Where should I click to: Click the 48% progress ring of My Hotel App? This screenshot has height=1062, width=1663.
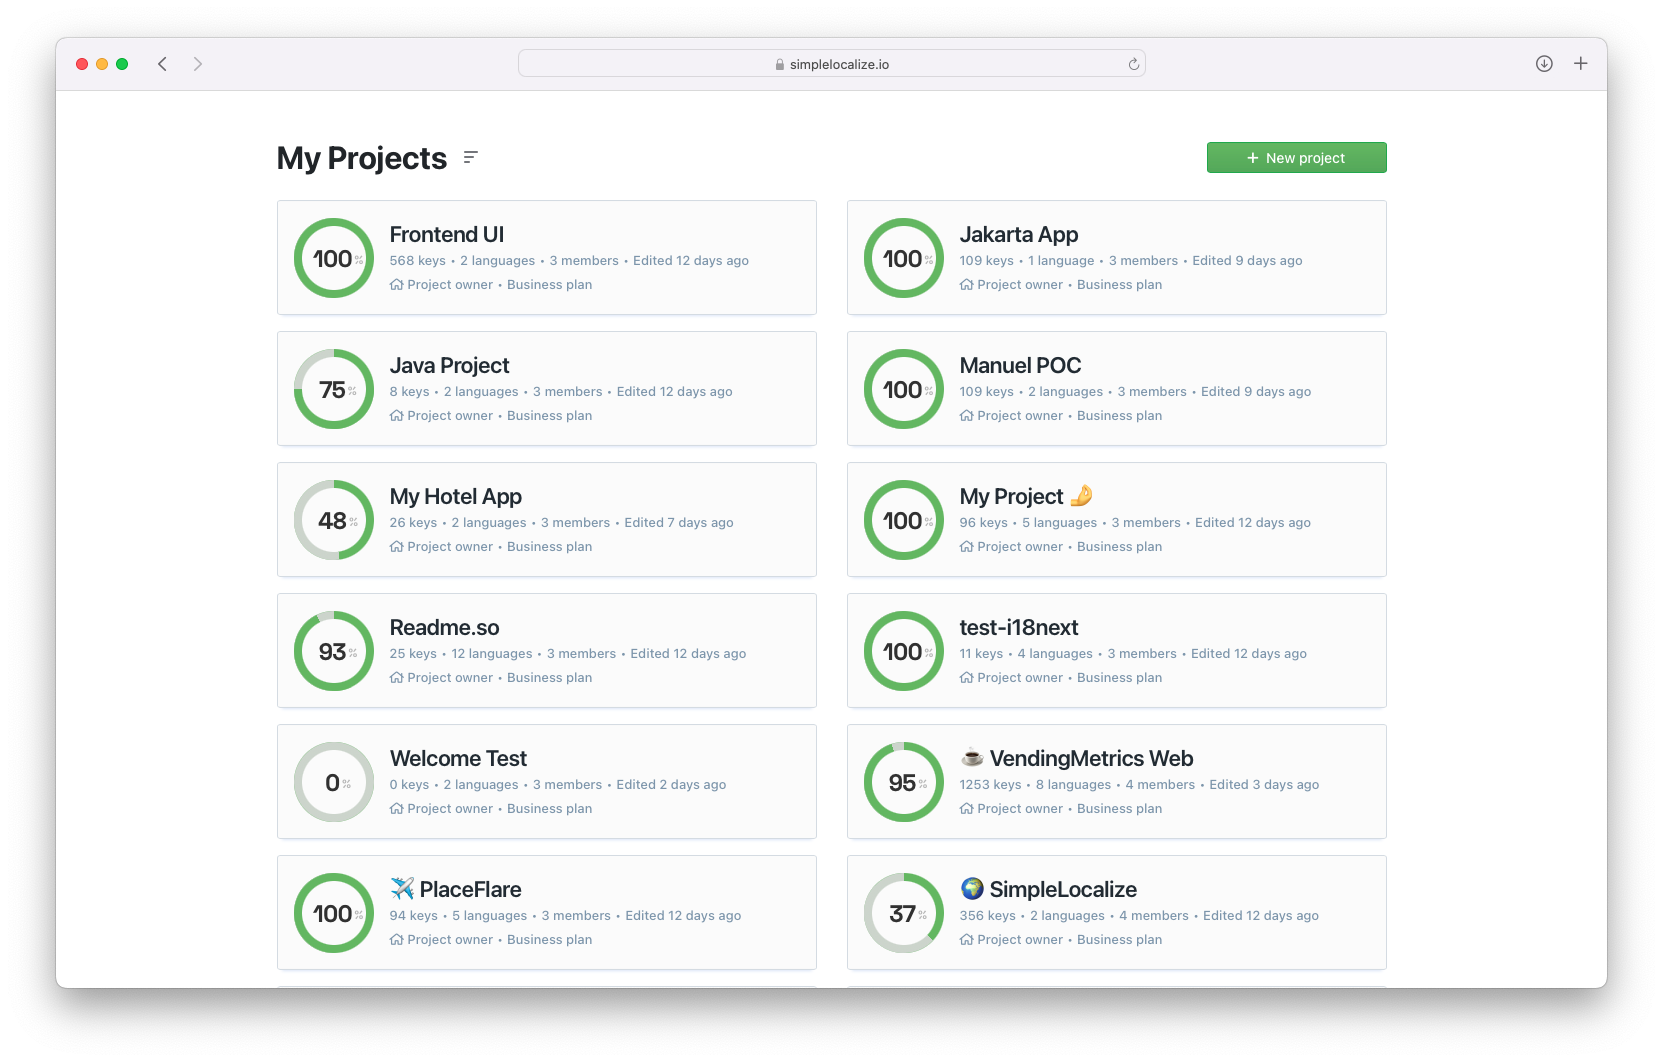pyautogui.click(x=334, y=520)
